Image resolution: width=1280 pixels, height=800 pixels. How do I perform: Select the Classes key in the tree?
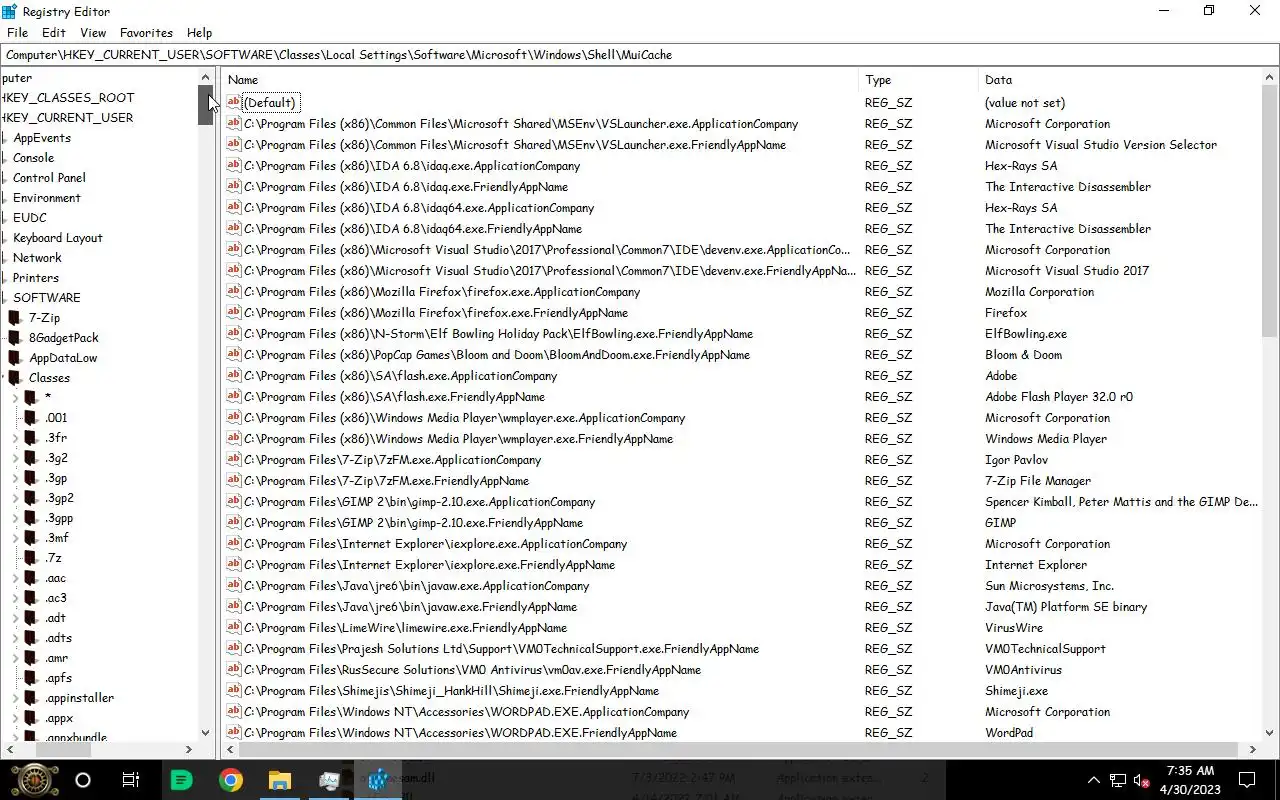click(49, 377)
